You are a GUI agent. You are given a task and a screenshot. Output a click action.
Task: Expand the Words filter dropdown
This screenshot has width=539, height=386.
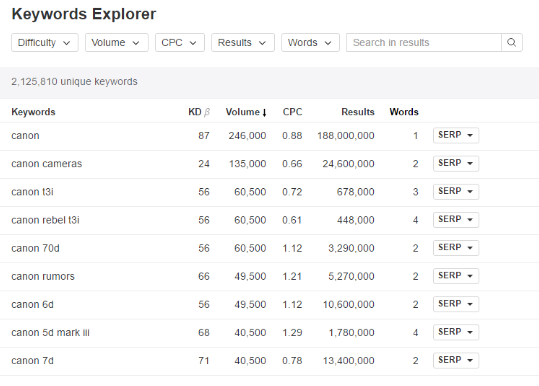[x=310, y=43]
